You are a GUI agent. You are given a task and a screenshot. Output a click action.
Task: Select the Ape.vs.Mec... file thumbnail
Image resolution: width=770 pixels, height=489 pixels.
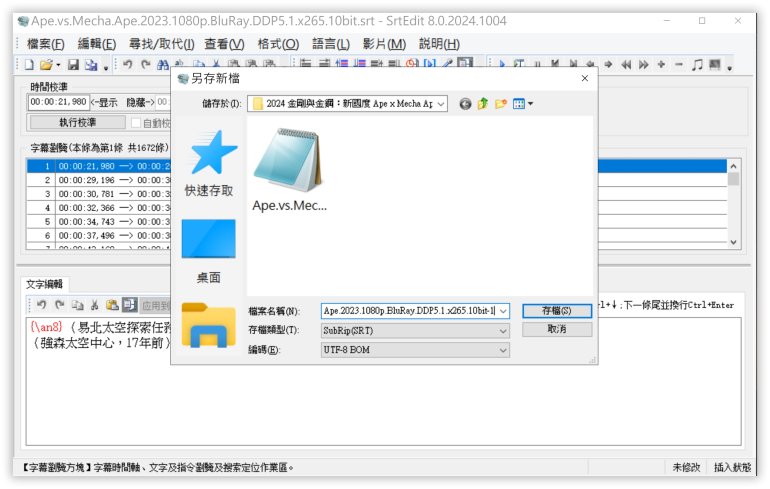[x=289, y=170]
